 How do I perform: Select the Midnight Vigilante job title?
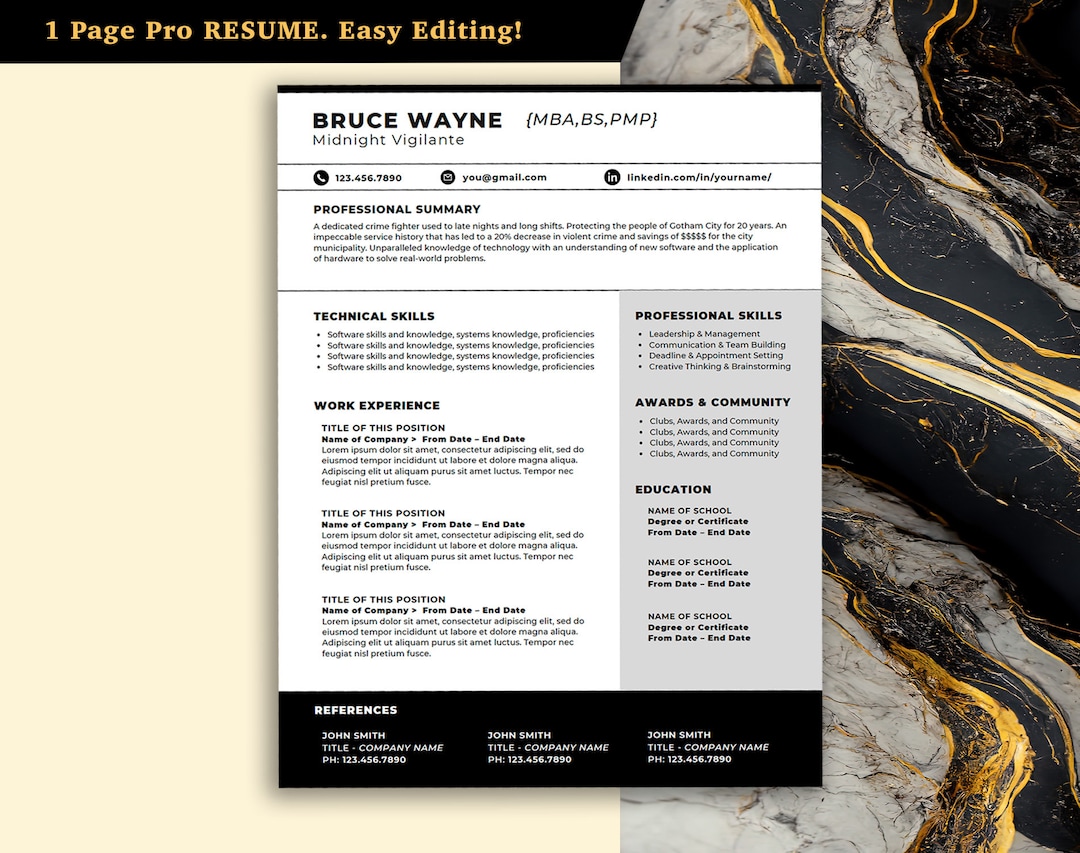pos(388,140)
